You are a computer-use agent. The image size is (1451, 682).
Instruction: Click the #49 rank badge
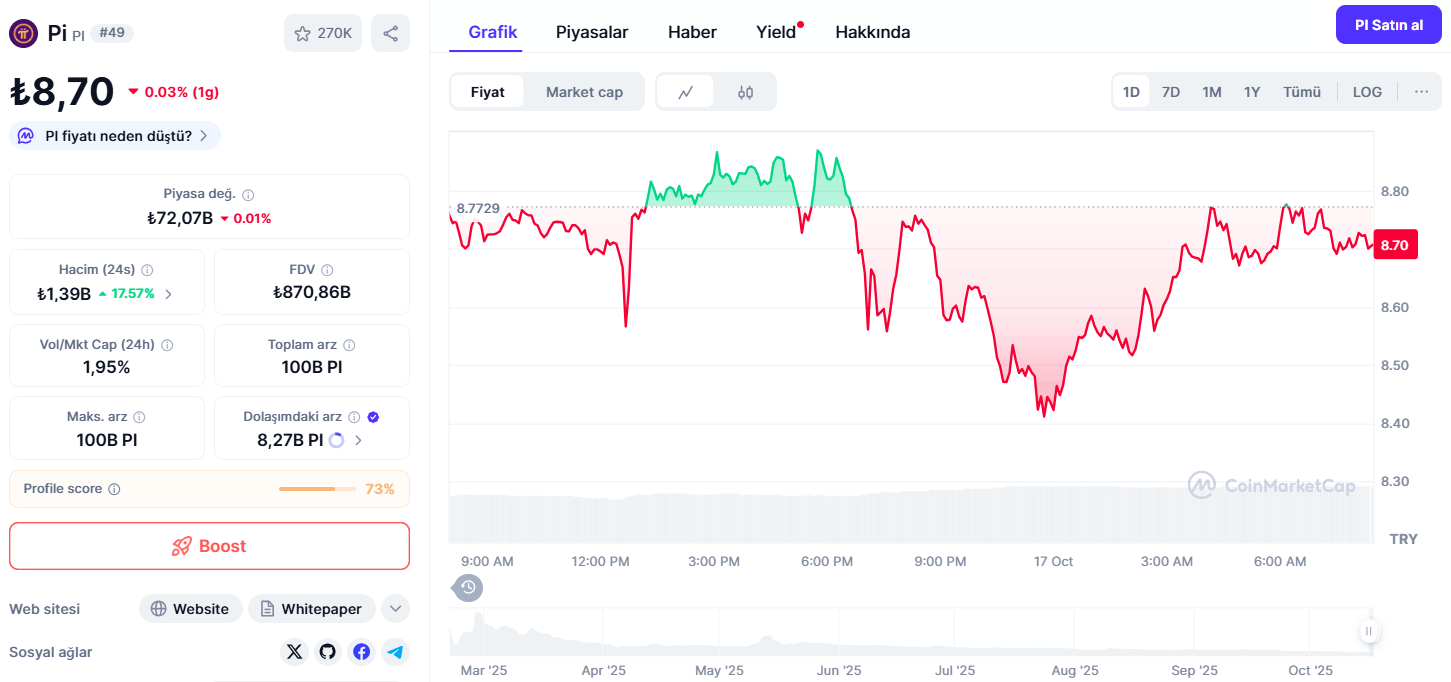tap(112, 33)
